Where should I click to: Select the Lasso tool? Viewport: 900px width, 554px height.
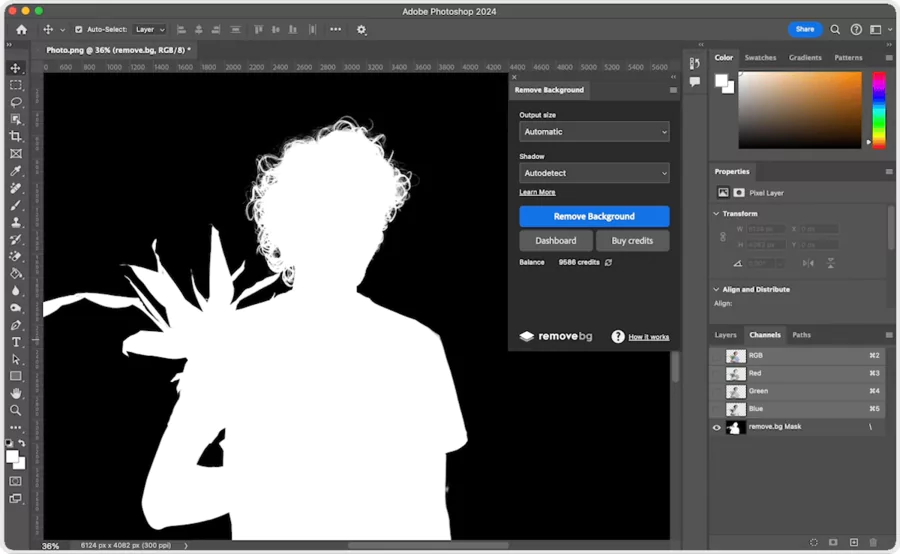coord(16,102)
